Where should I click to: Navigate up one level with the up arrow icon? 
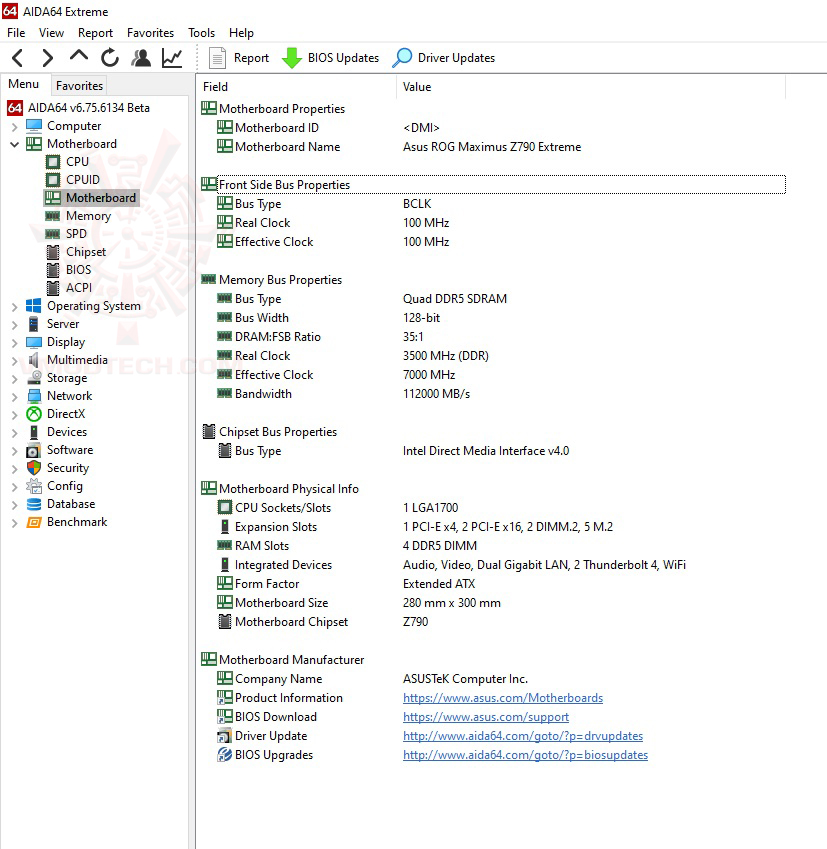pyautogui.click(x=79, y=56)
